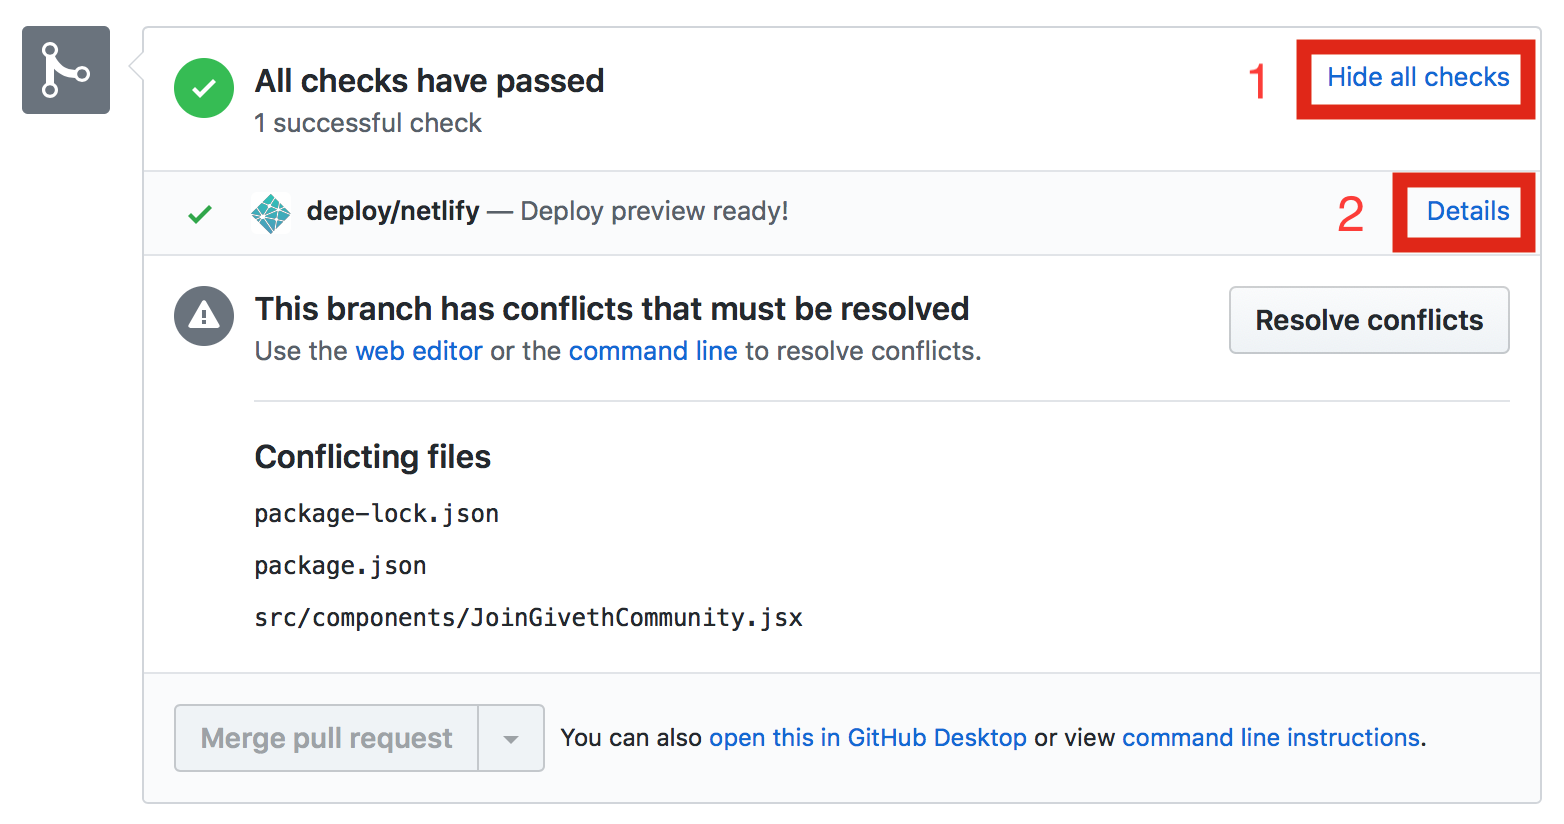Click the Merge pull request button

[x=326, y=739]
